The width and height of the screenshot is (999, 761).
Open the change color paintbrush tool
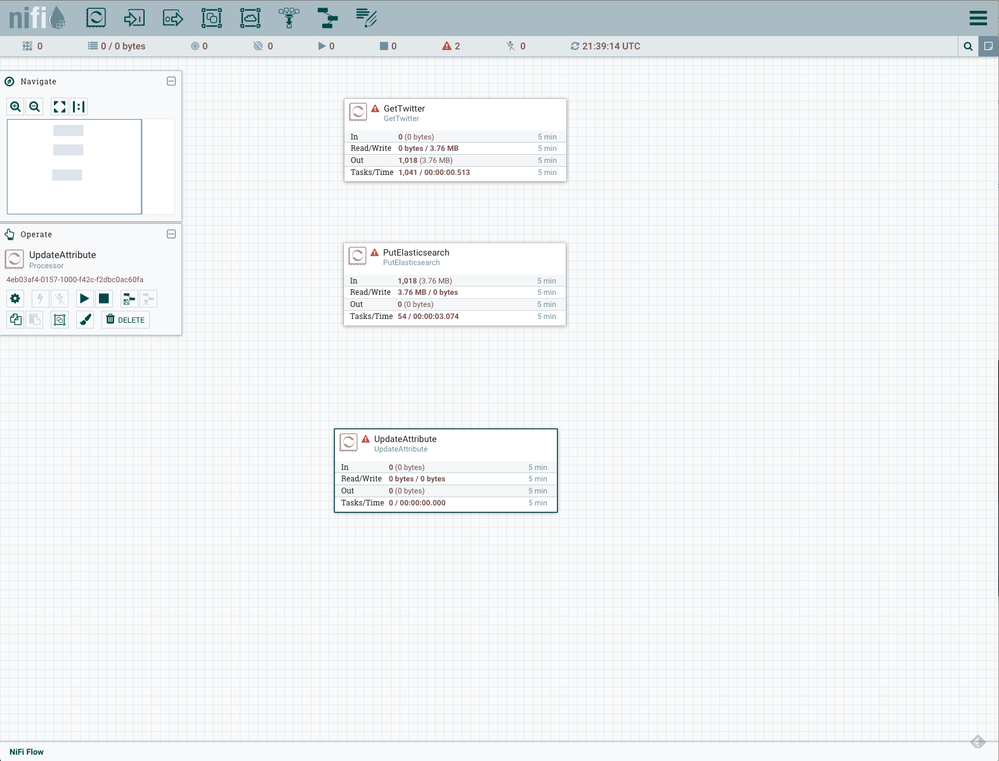pyautogui.click(x=85, y=320)
